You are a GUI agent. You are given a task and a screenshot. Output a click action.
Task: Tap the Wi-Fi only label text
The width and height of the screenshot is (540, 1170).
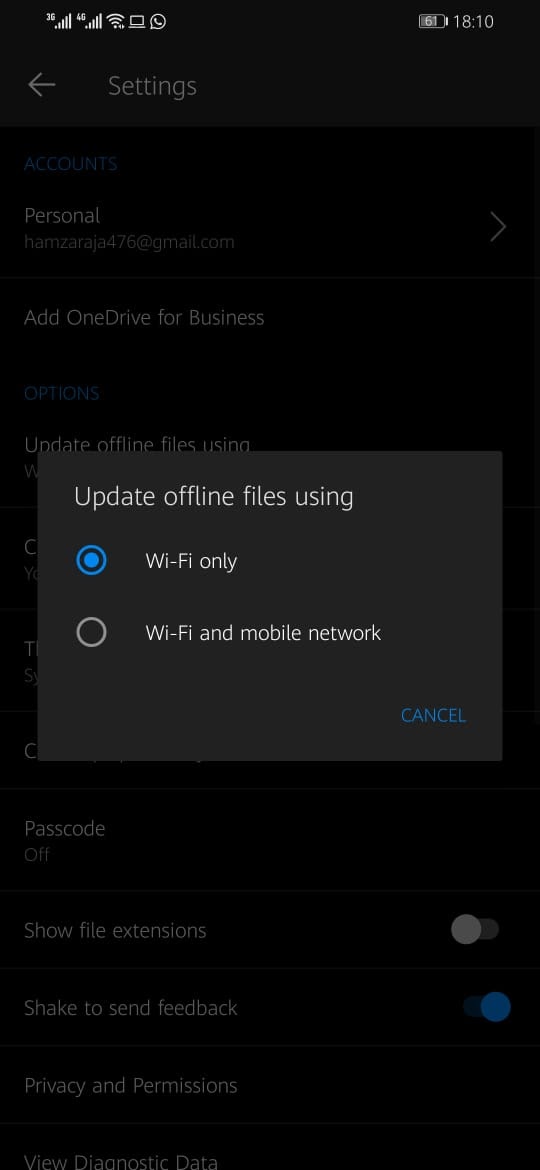tap(191, 560)
